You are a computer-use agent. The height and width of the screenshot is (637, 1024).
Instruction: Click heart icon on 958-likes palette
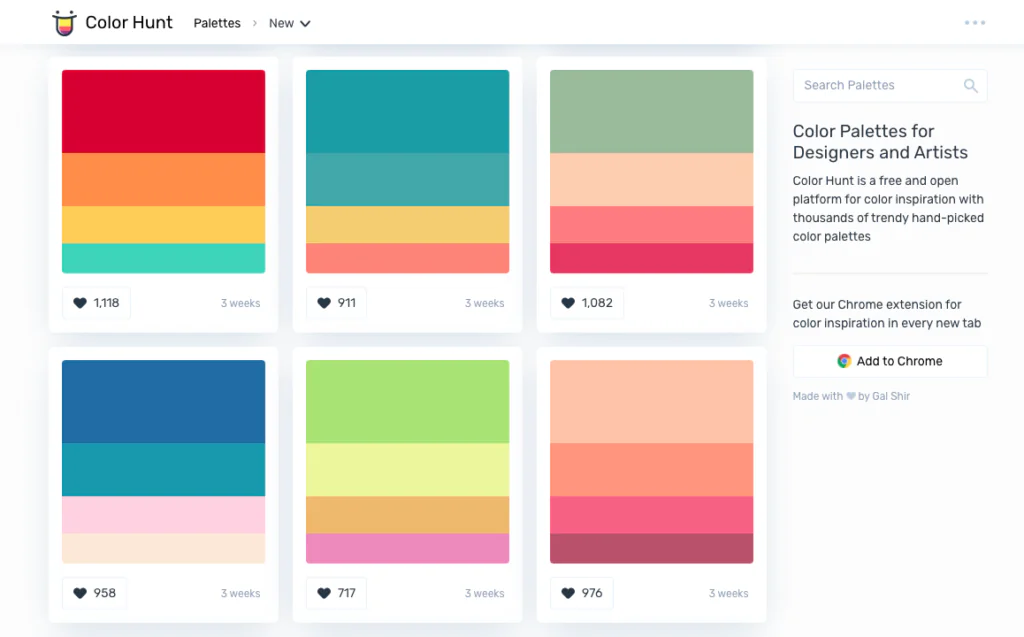(x=80, y=593)
